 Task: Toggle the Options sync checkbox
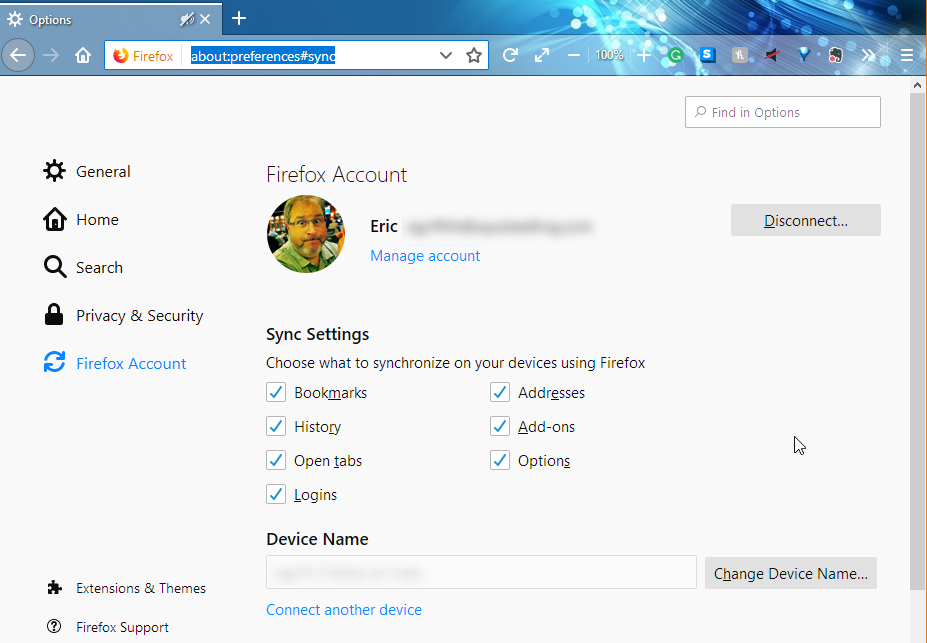(500, 460)
